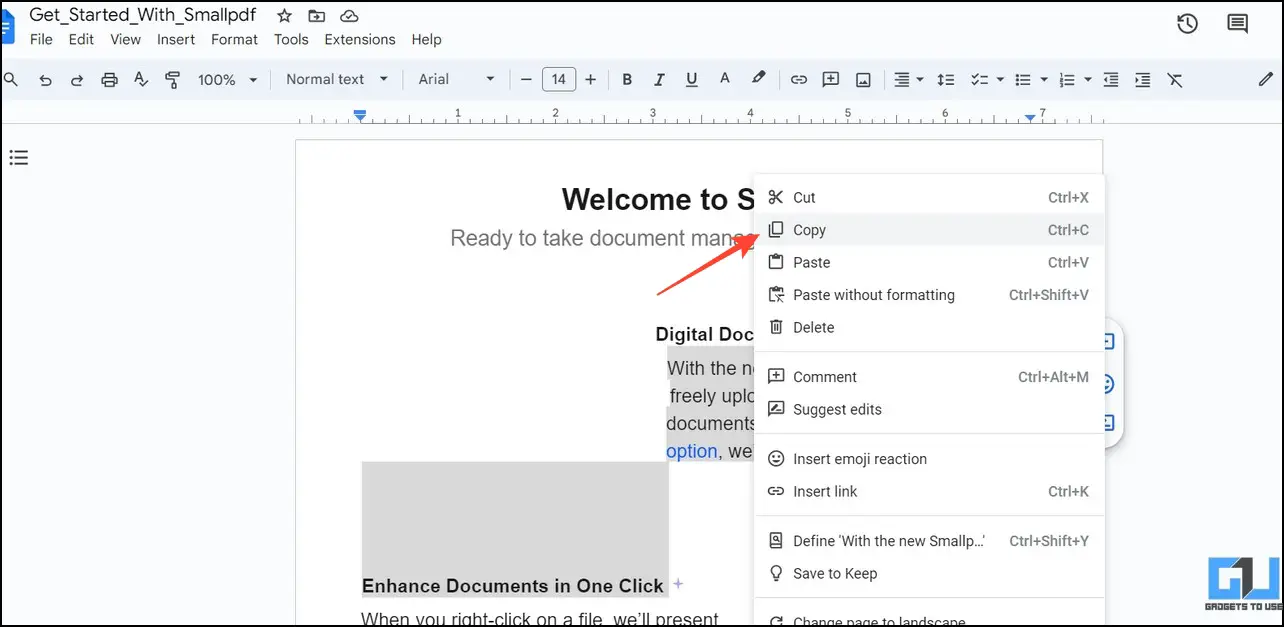
Task: Choose Cut from the context menu
Action: point(929,198)
